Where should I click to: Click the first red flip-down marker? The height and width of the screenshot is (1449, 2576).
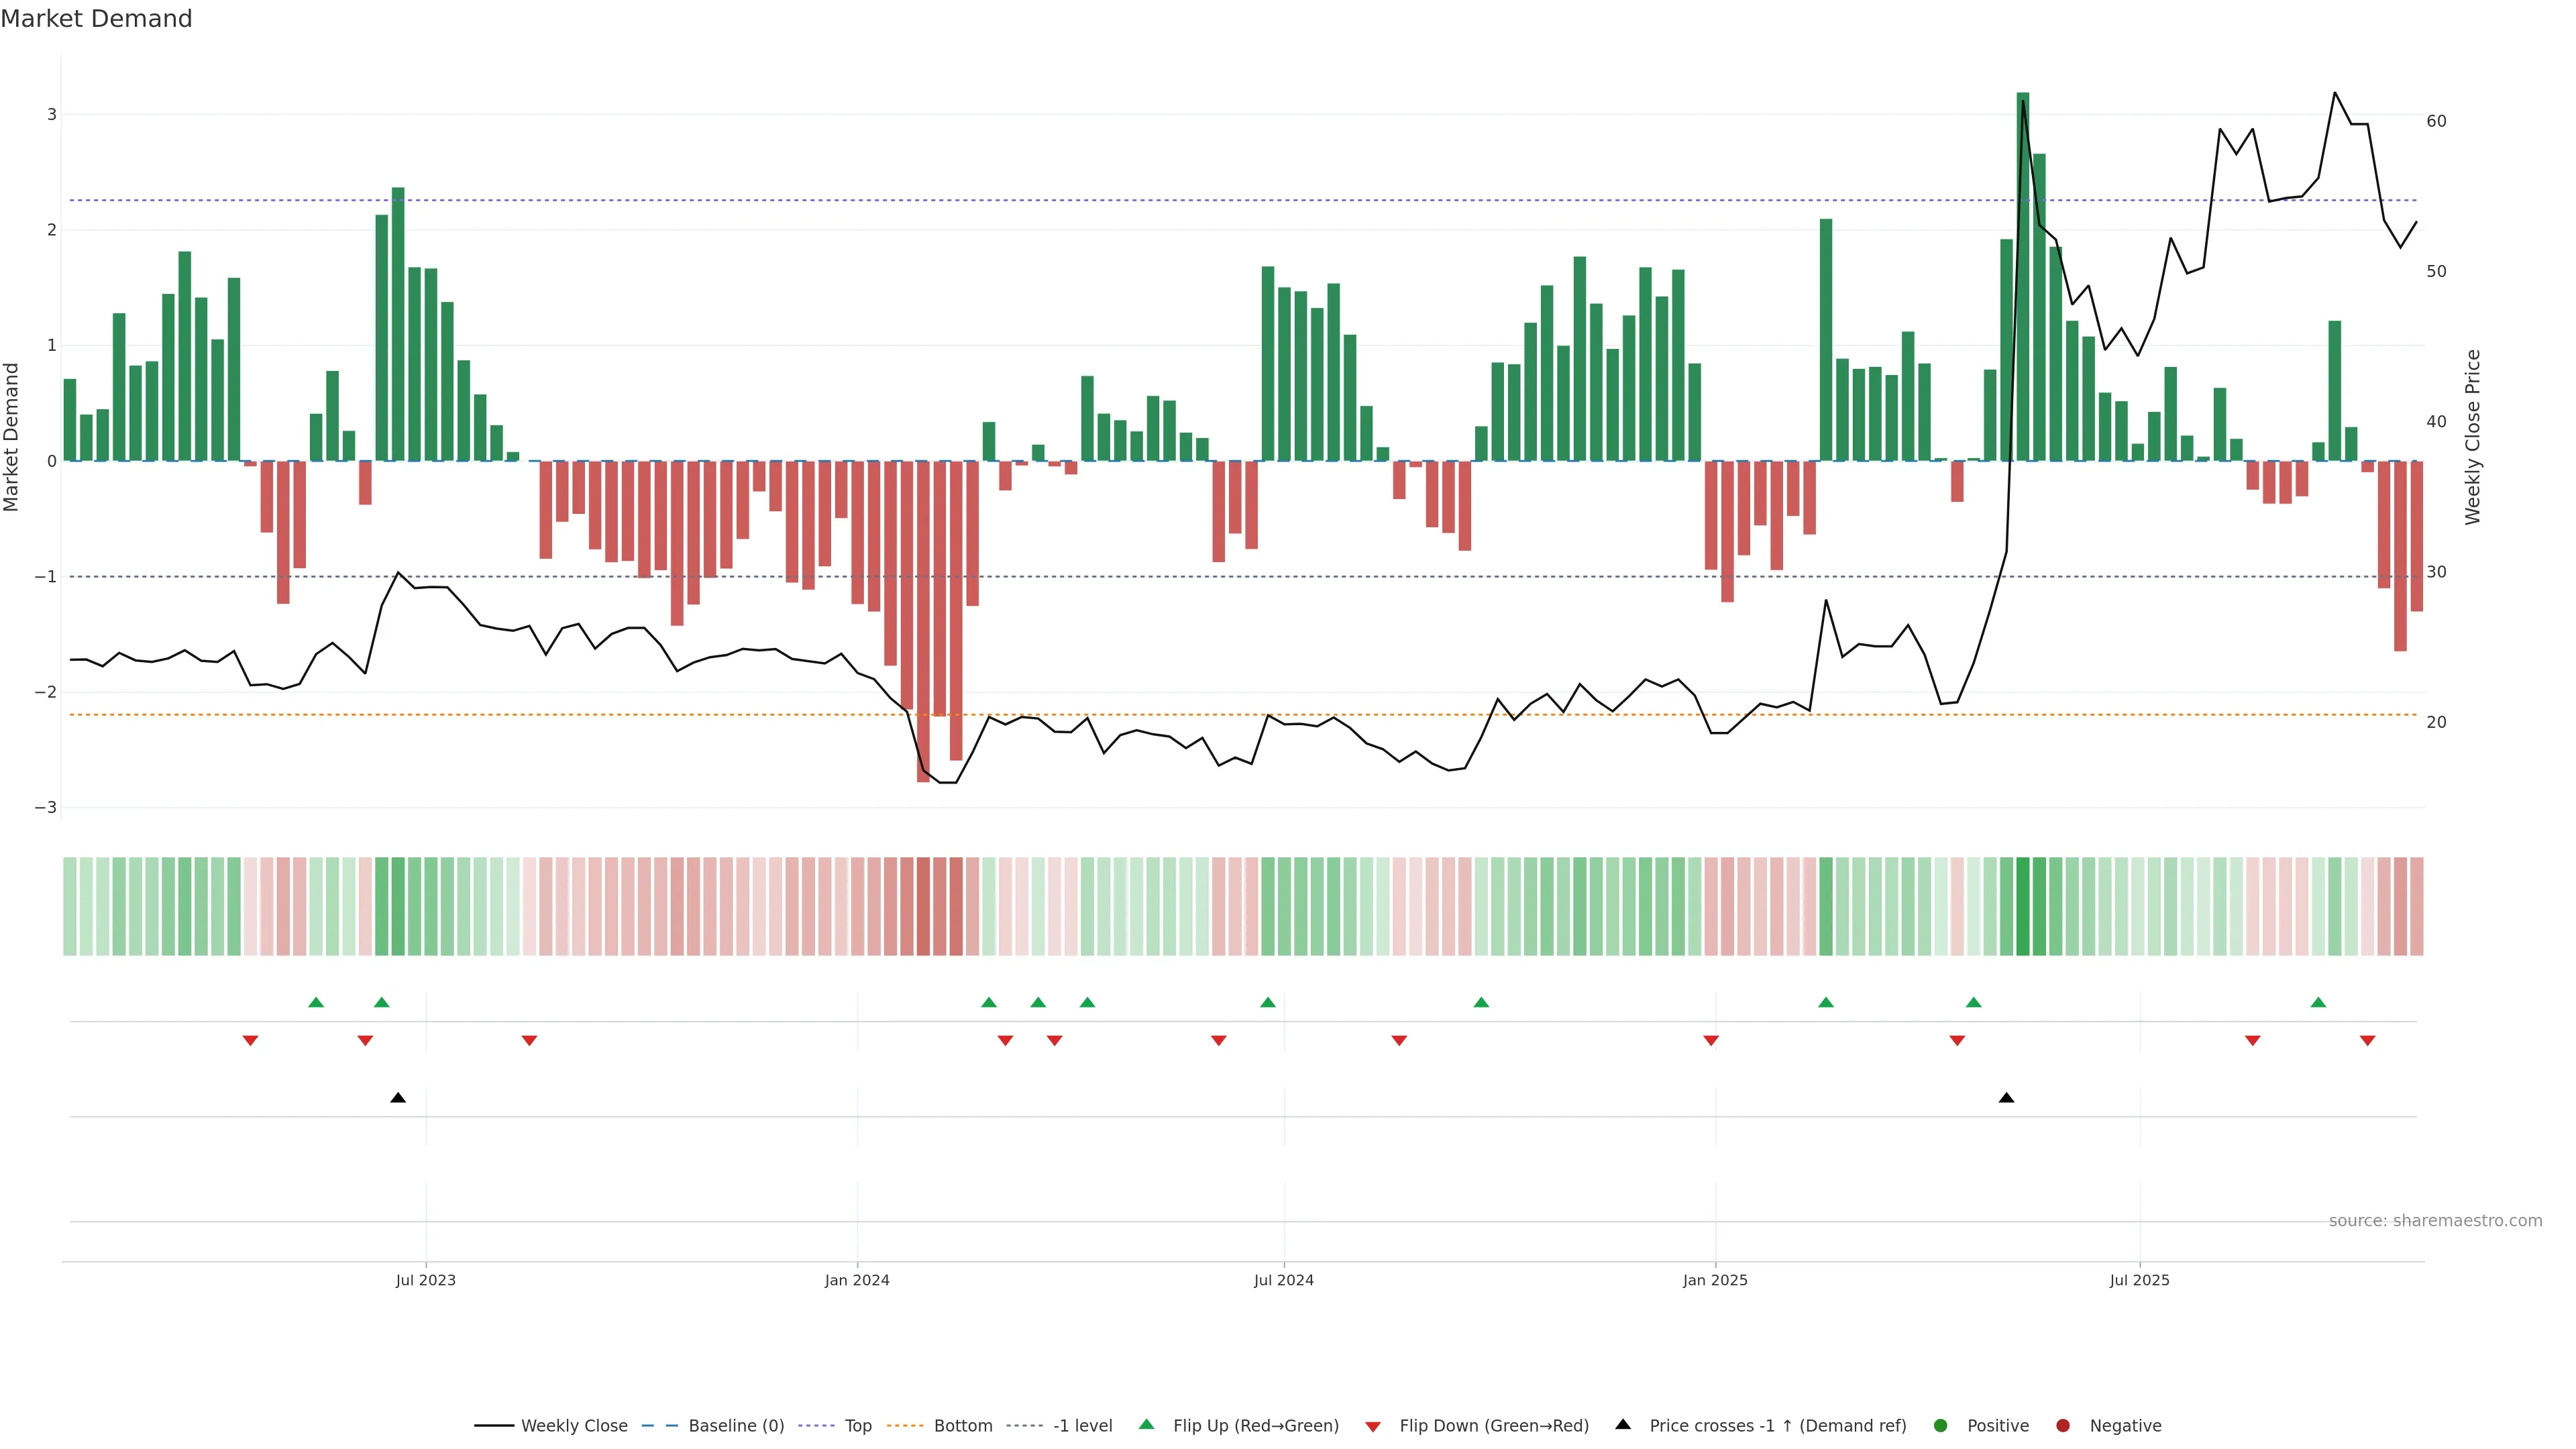[x=251, y=1041]
